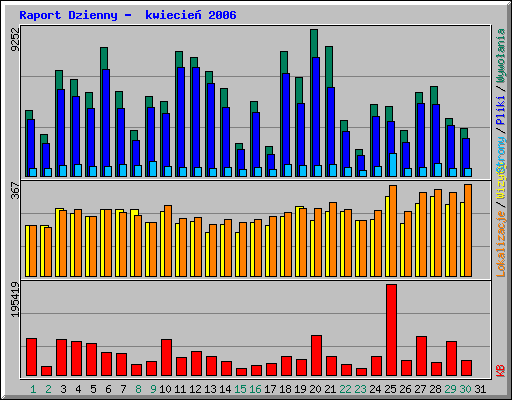Select the day 20 label on the x-axis

point(315,389)
